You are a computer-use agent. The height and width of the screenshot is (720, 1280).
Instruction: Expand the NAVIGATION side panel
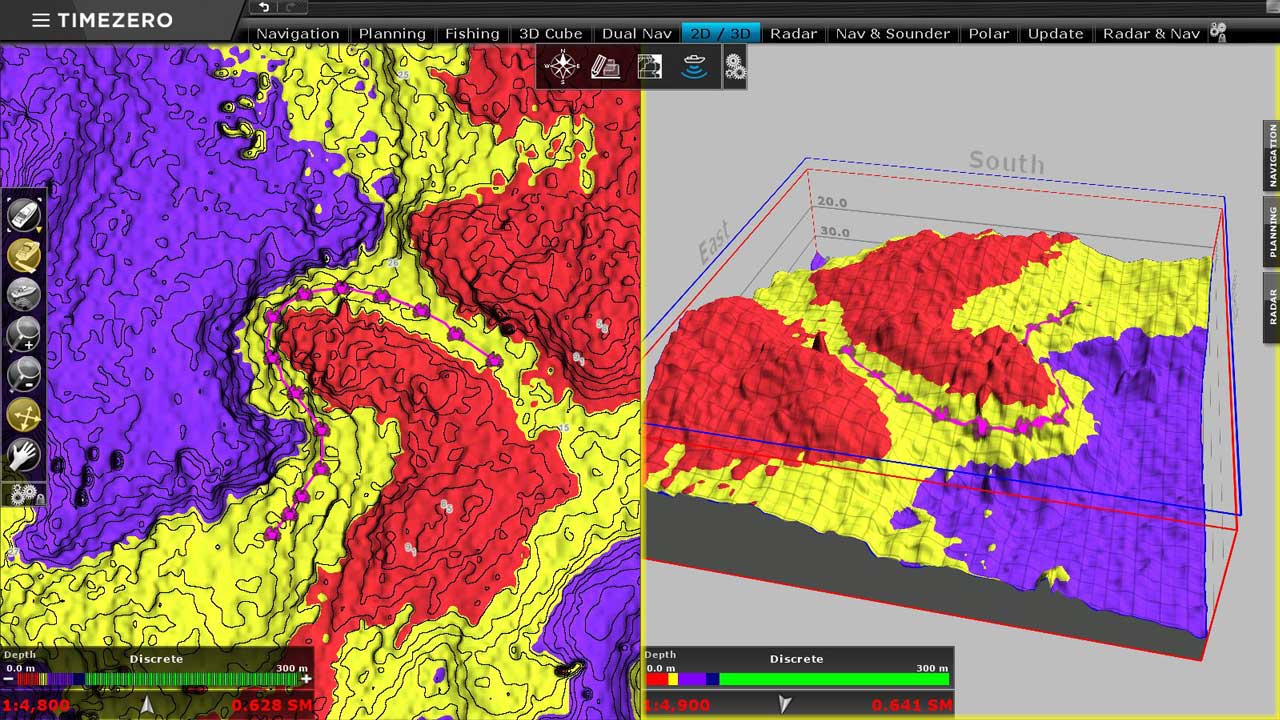click(x=1272, y=156)
